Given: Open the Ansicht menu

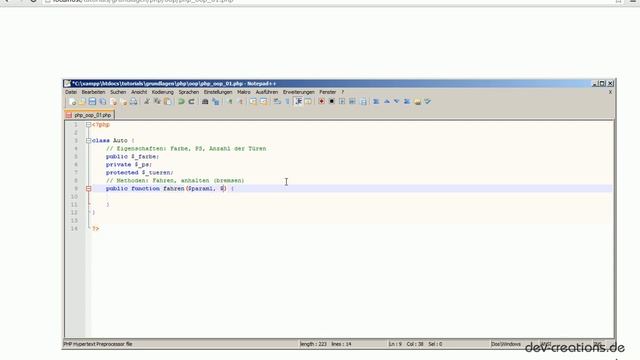Looking at the screenshot, I should [x=139, y=92].
